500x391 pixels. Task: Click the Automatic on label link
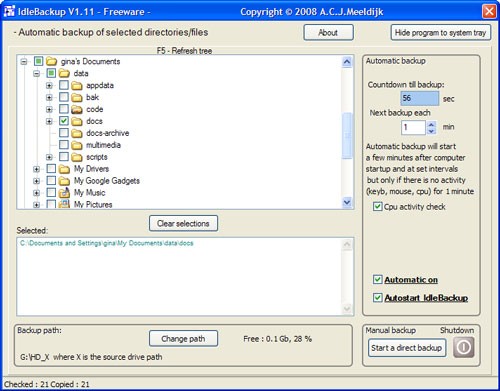click(x=411, y=280)
